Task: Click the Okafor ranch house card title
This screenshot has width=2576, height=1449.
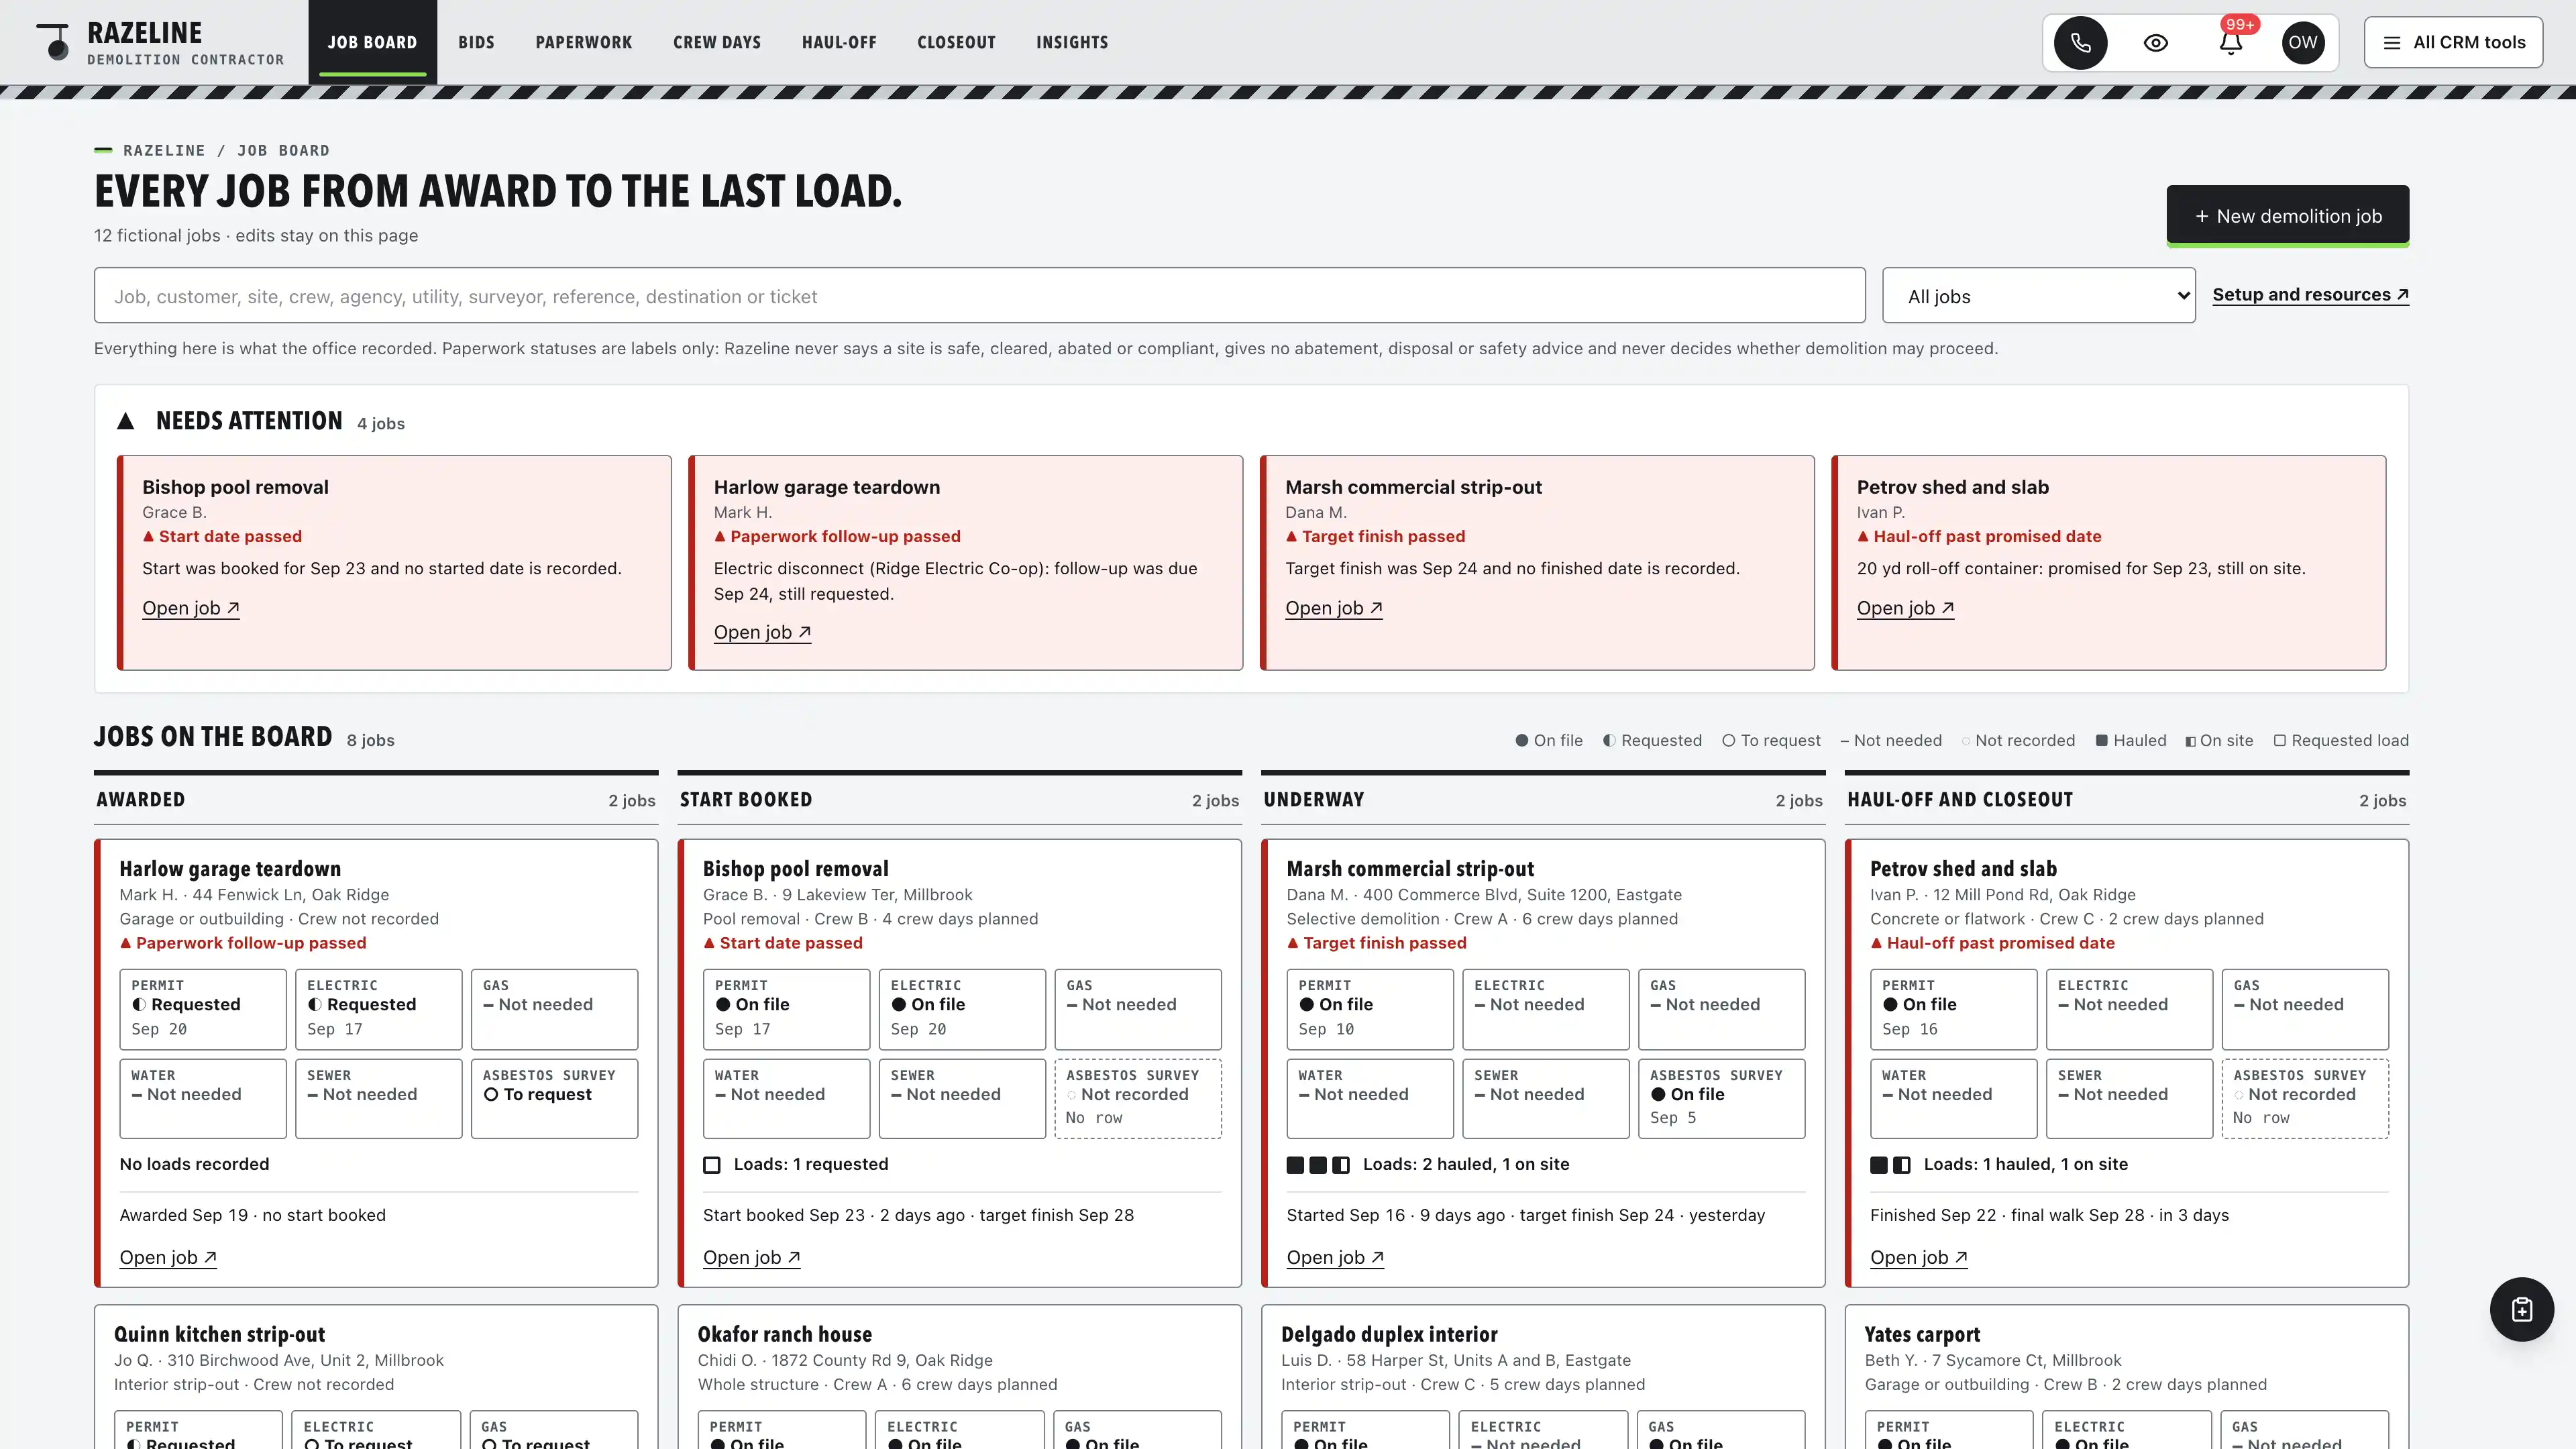Action: point(784,1334)
